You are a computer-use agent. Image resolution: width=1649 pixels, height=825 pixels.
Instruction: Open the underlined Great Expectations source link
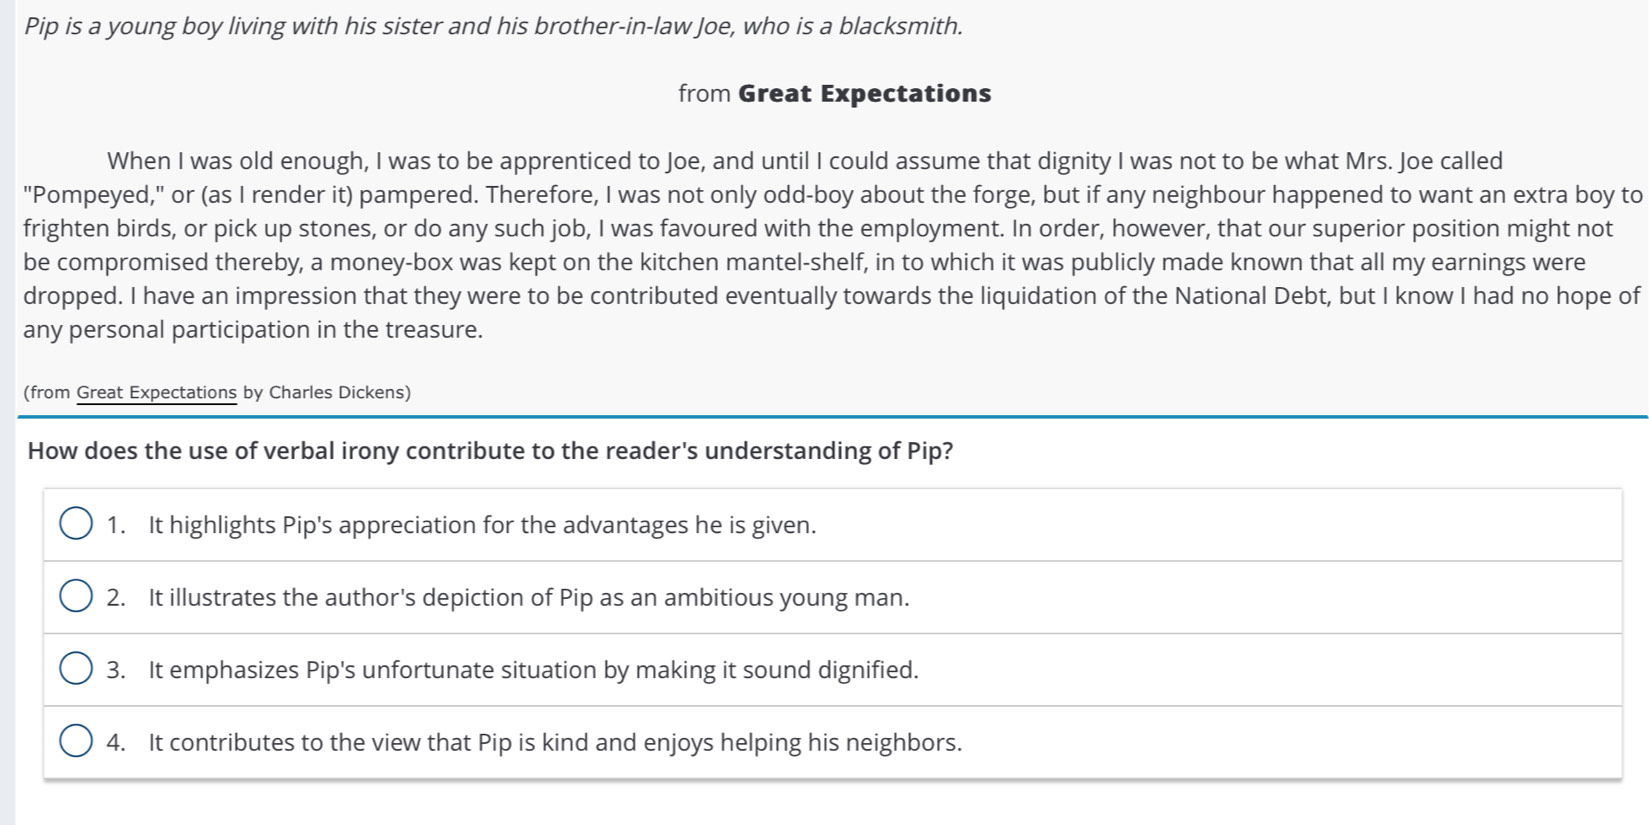157,392
